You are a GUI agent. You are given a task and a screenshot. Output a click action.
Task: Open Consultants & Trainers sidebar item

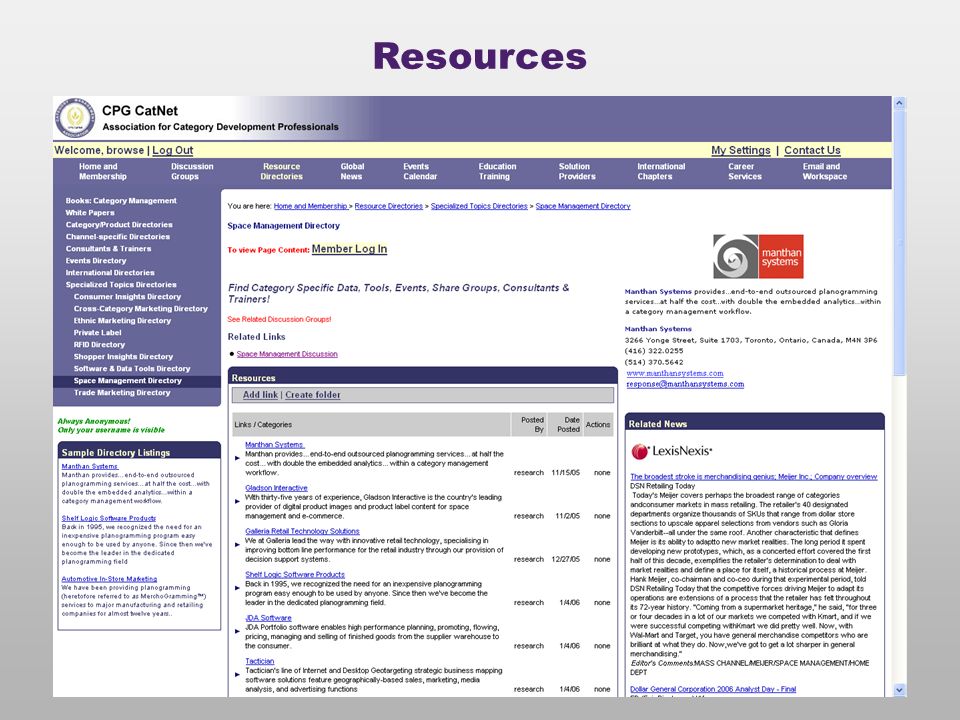point(108,249)
